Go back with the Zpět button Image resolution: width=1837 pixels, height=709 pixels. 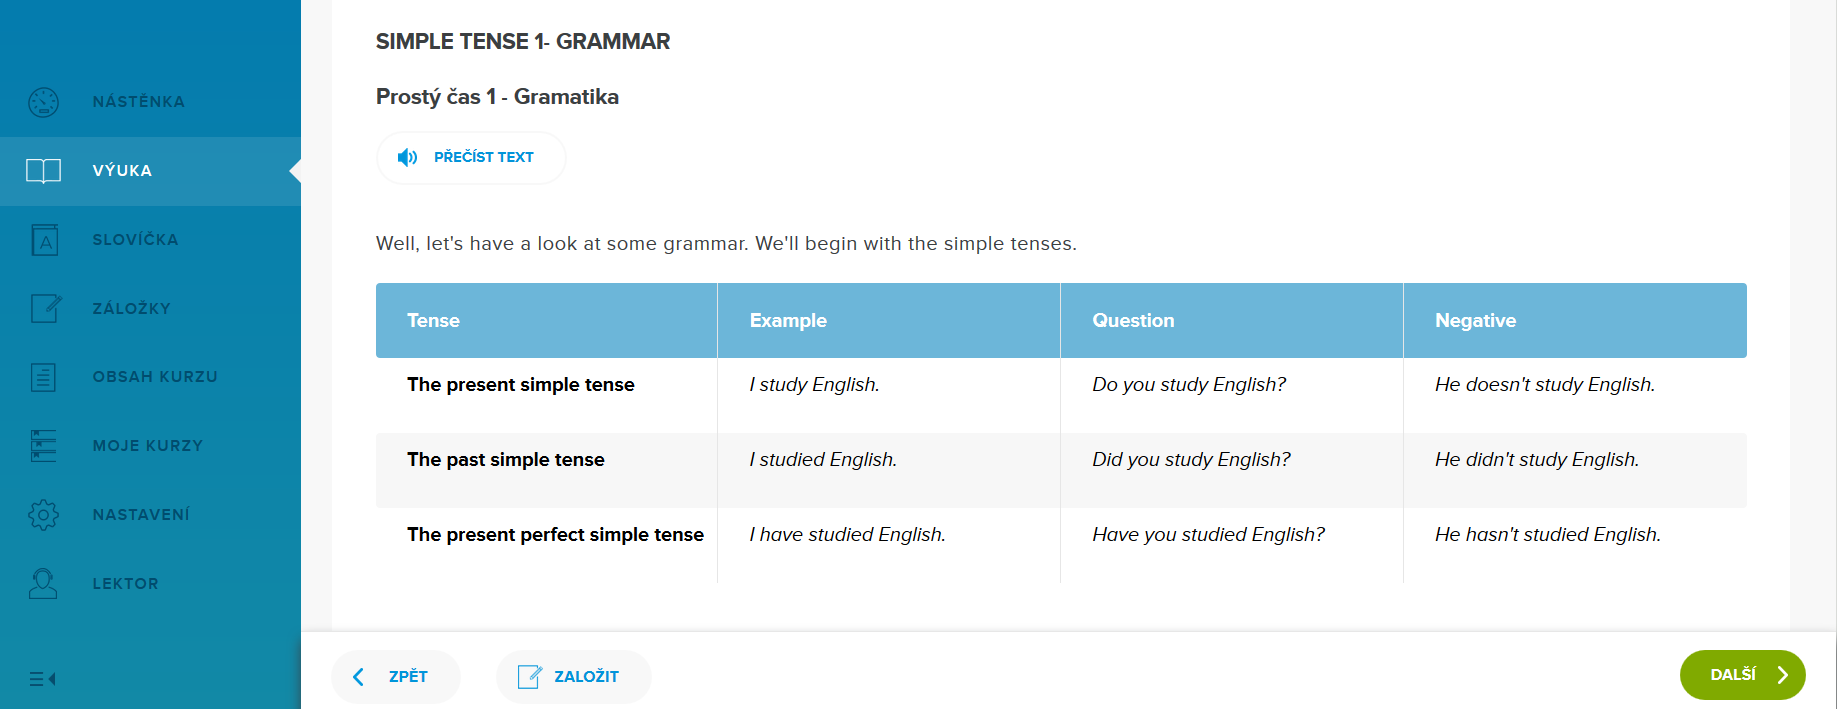[x=395, y=677]
